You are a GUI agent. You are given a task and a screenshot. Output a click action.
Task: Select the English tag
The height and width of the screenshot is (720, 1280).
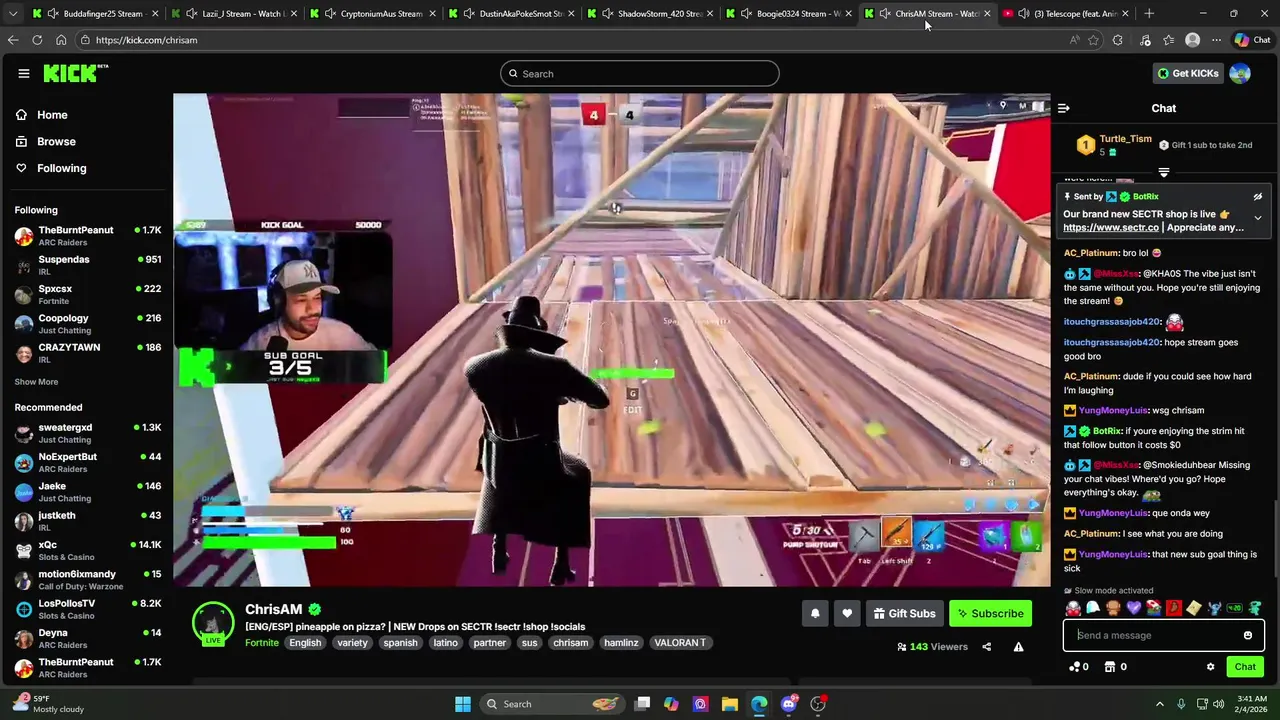[x=305, y=643]
